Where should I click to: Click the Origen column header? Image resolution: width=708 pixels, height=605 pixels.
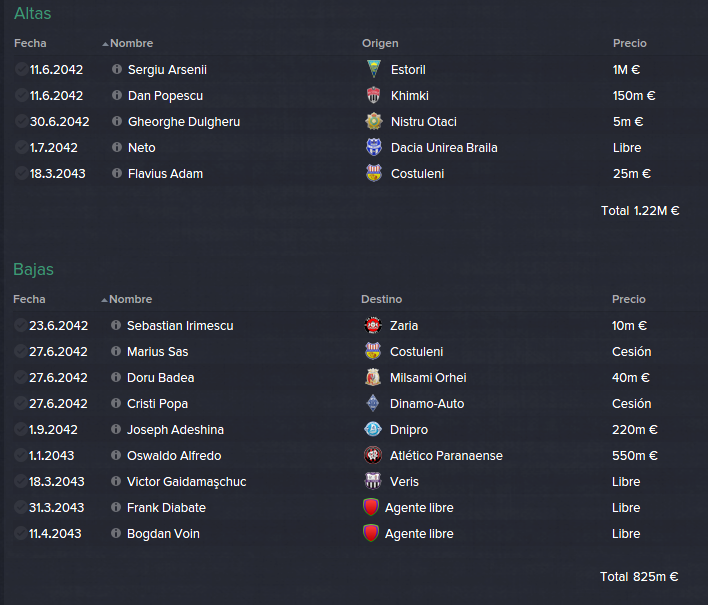(x=380, y=43)
